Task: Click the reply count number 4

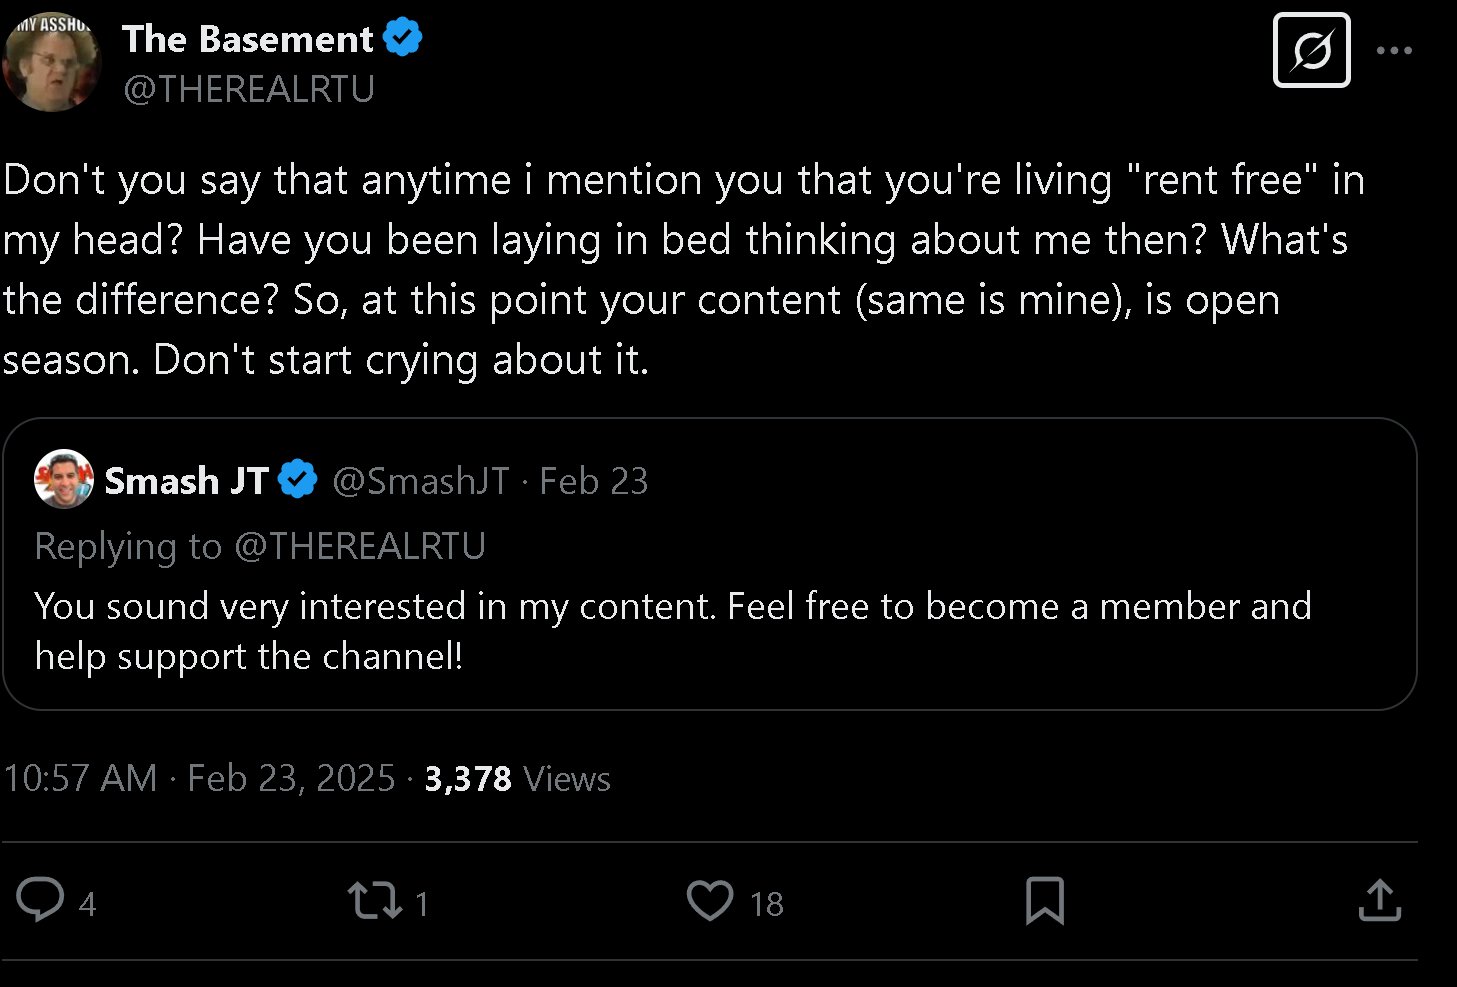Action: [87, 904]
